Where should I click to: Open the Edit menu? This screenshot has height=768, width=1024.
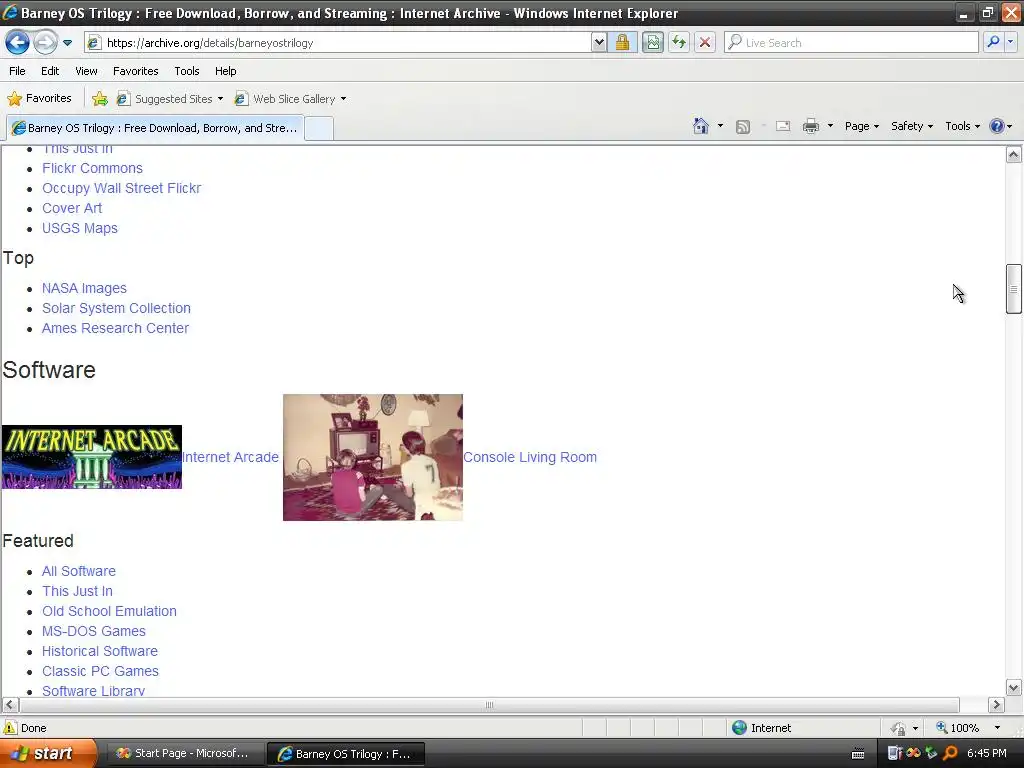[50, 71]
